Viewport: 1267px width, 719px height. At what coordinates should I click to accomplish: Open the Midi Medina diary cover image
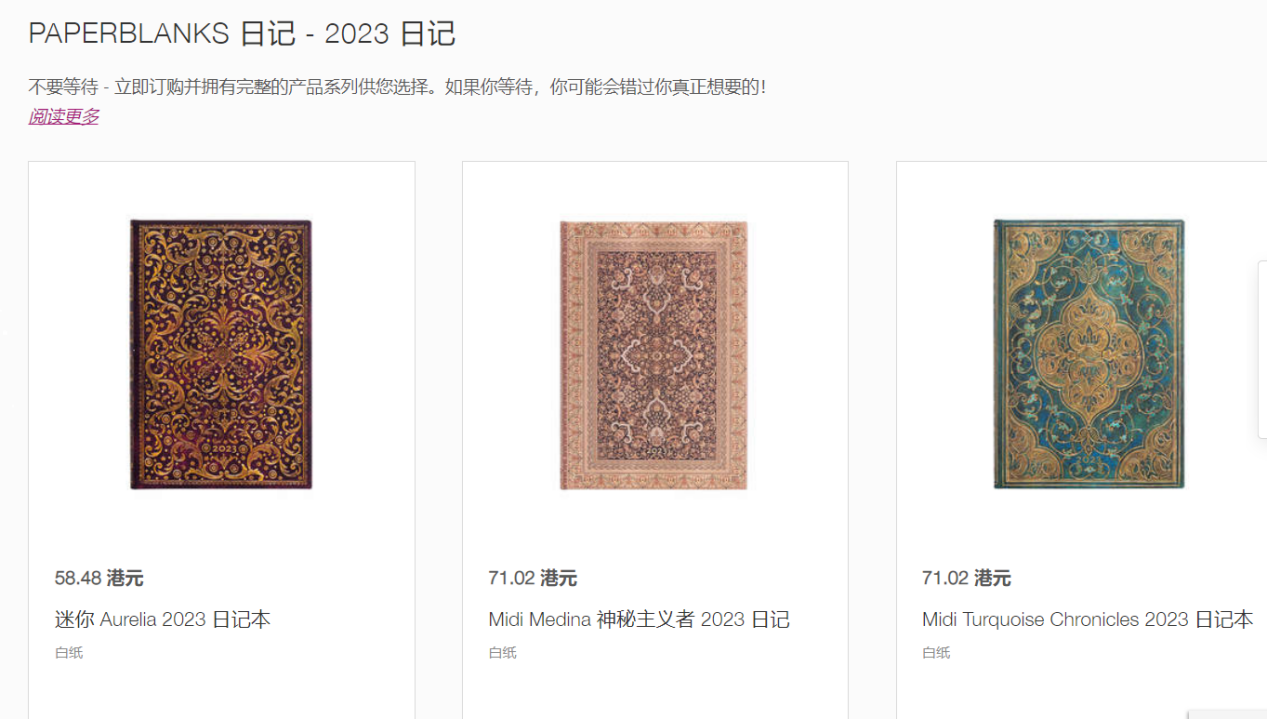tap(654, 355)
